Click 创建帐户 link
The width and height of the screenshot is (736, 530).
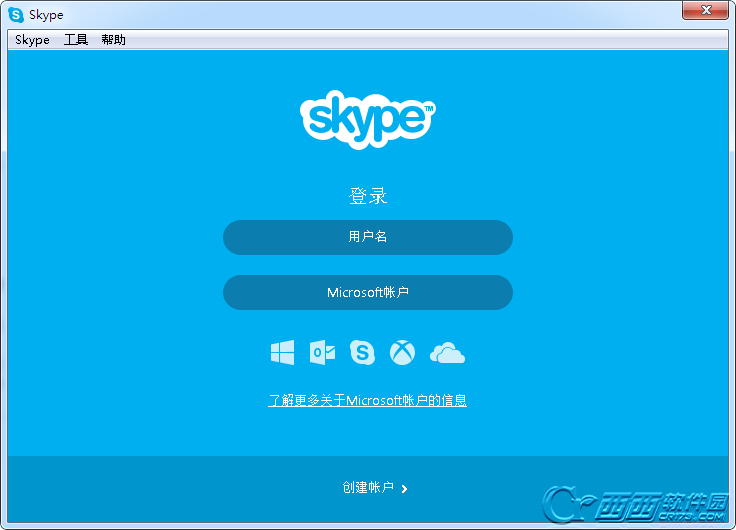[368, 487]
